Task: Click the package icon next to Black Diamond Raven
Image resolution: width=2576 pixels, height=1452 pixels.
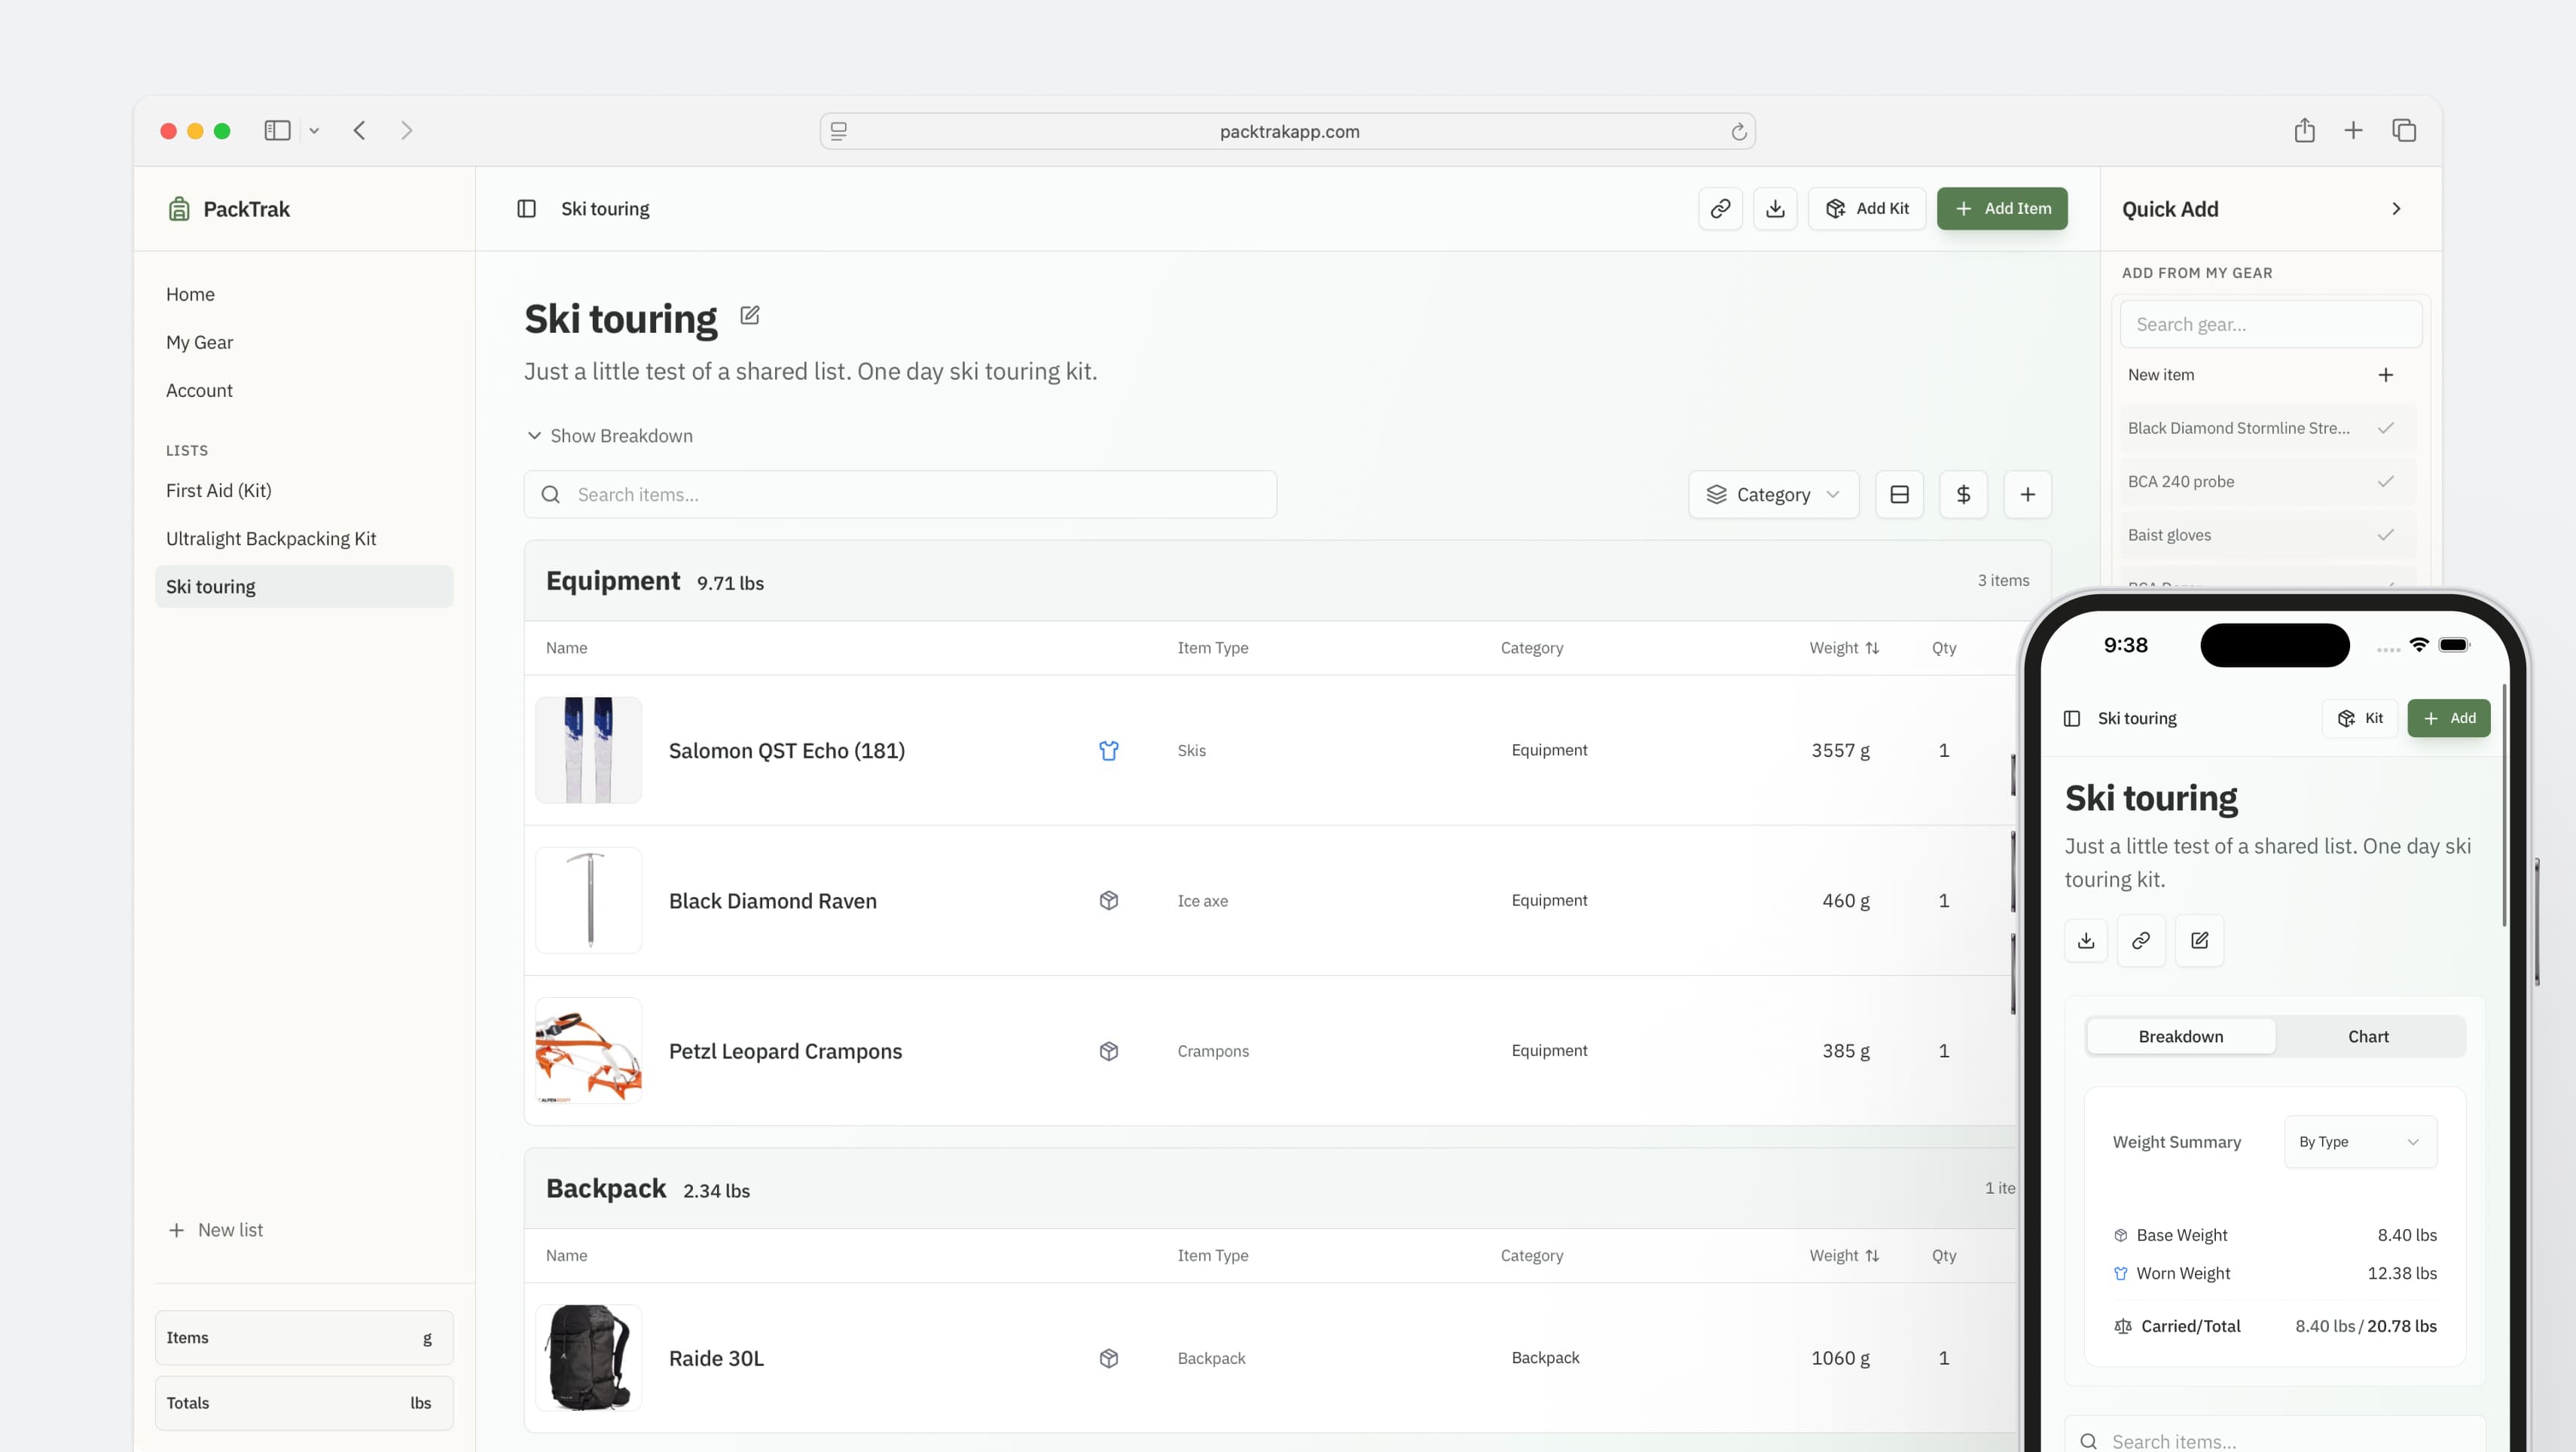Action: click(1109, 900)
